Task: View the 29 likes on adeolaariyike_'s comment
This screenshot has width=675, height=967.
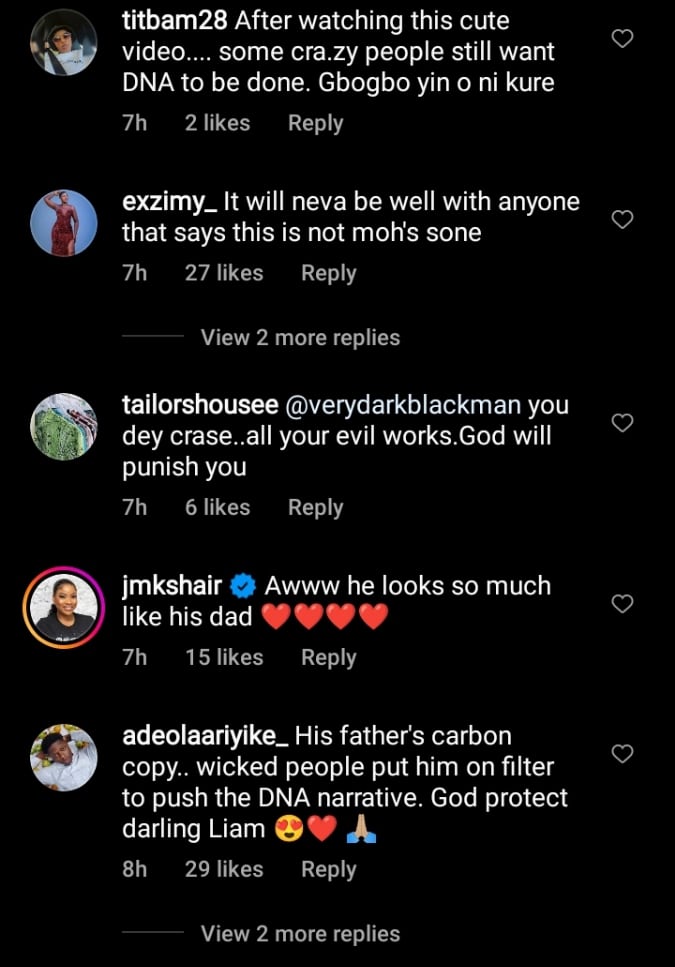Action: pyautogui.click(x=223, y=870)
